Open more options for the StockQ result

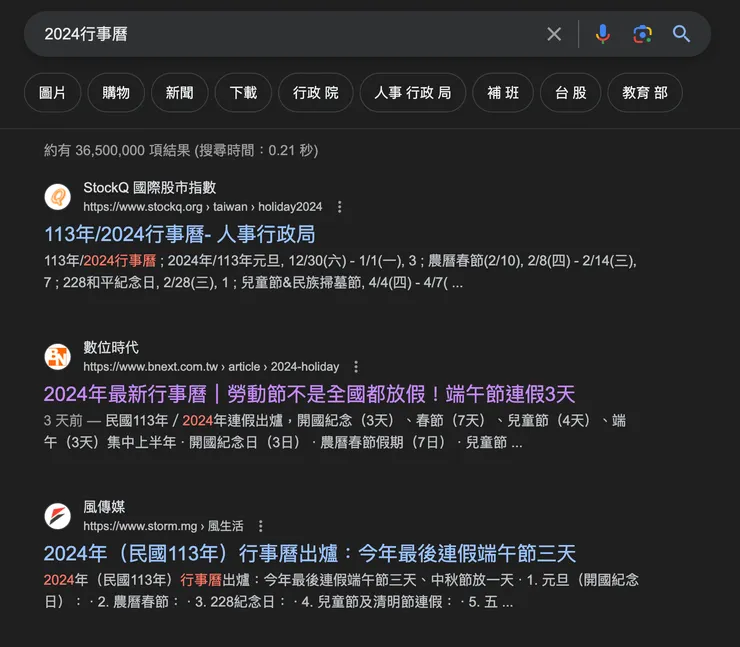tap(339, 207)
